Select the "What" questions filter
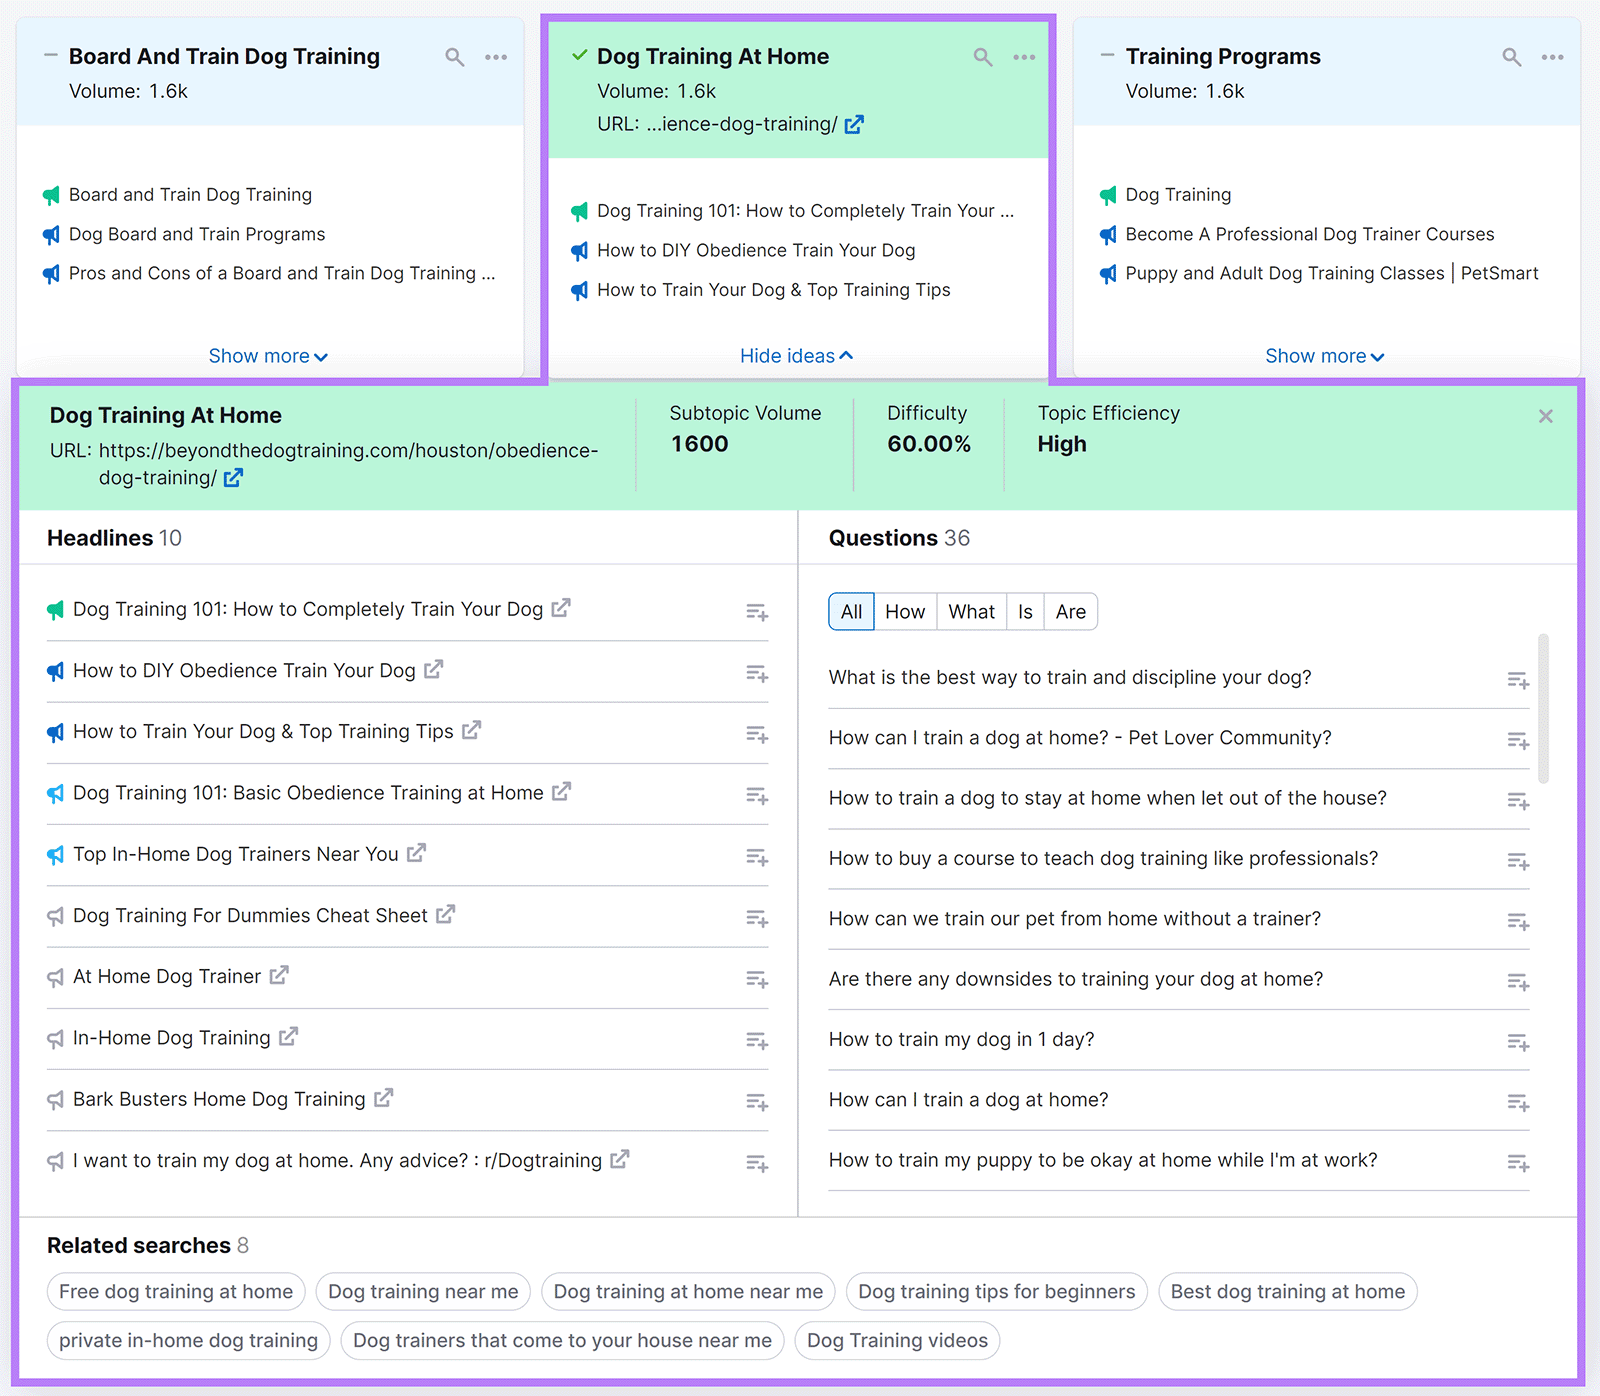Image resolution: width=1600 pixels, height=1396 pixels. [970, 611]
